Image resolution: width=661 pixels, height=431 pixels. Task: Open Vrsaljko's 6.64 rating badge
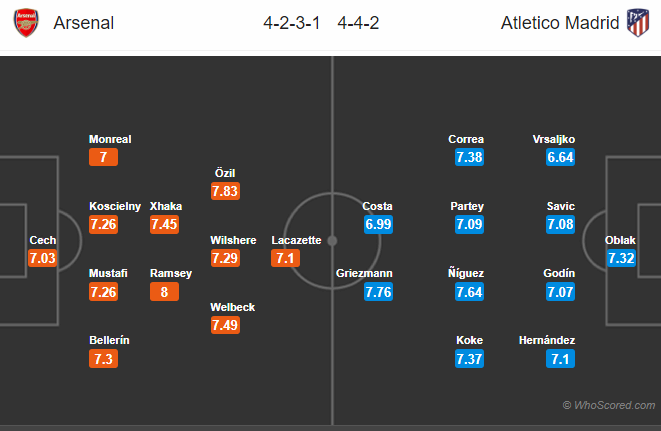click(x=560, y=157)
